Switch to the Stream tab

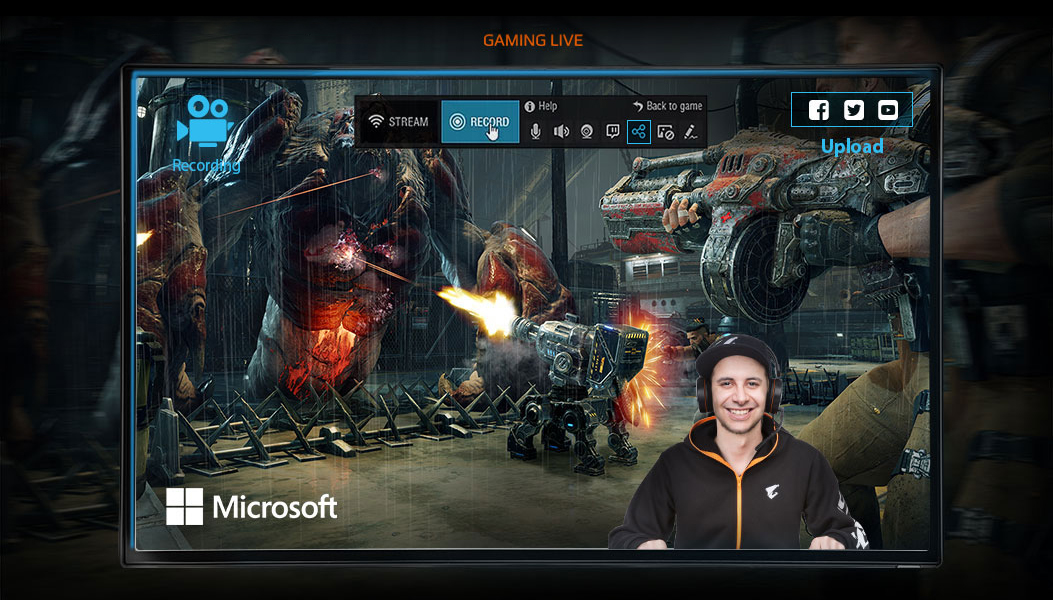[x=396, y=120]
